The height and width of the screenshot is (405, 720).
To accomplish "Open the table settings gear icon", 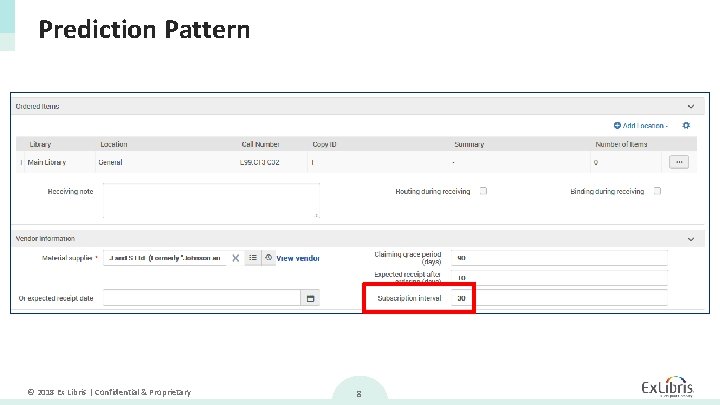I will point(686,125).
